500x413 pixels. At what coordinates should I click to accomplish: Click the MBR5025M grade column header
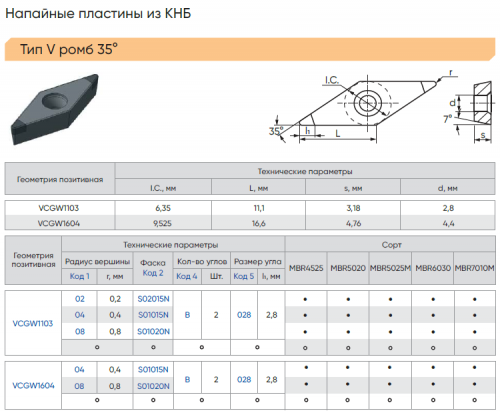click(390, 268)
